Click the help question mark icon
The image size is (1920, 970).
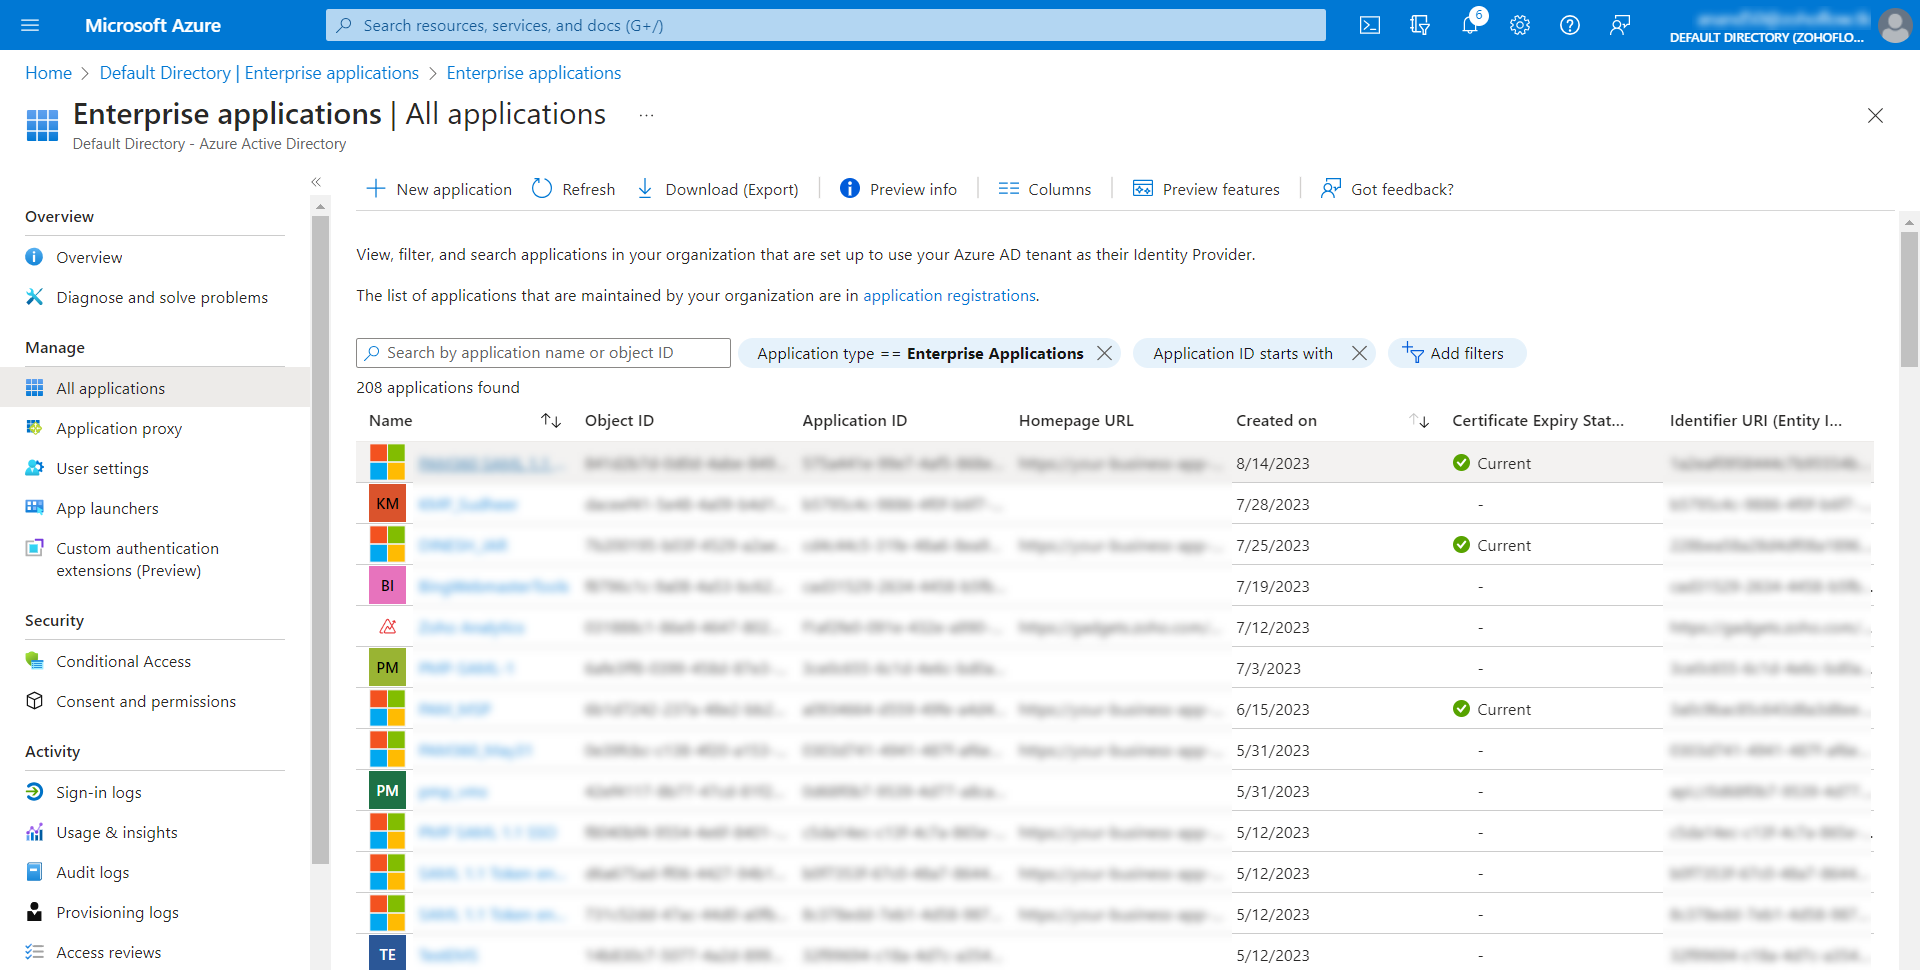(x=1570, y=25)
